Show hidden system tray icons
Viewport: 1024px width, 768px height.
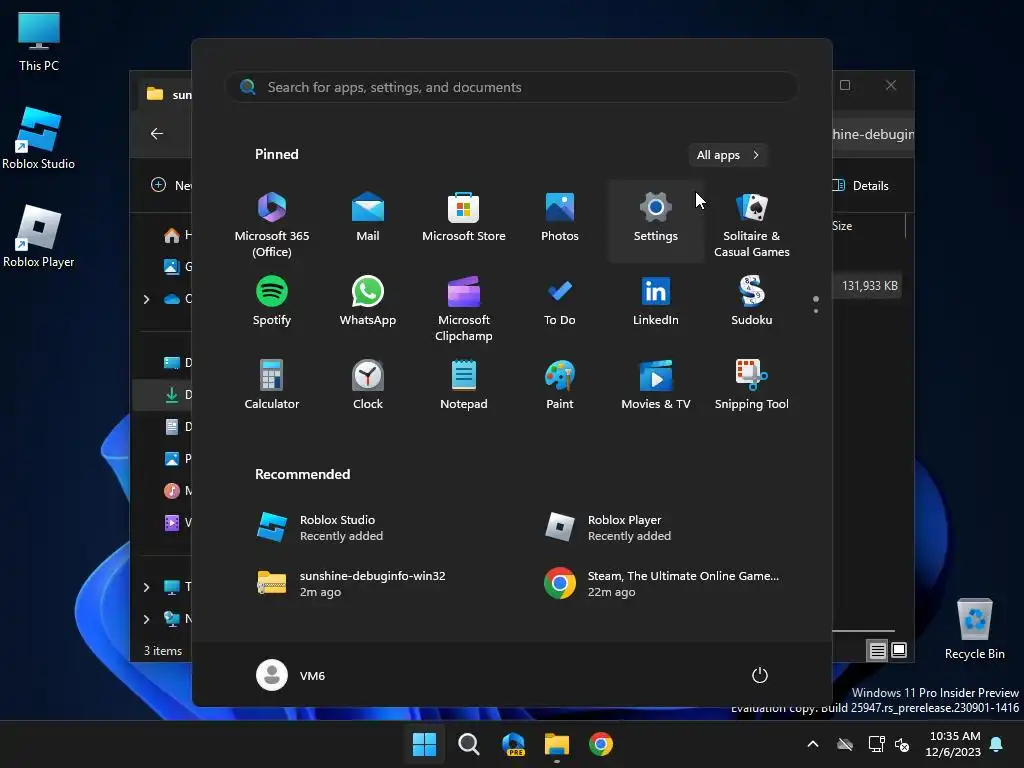point(813,744)
